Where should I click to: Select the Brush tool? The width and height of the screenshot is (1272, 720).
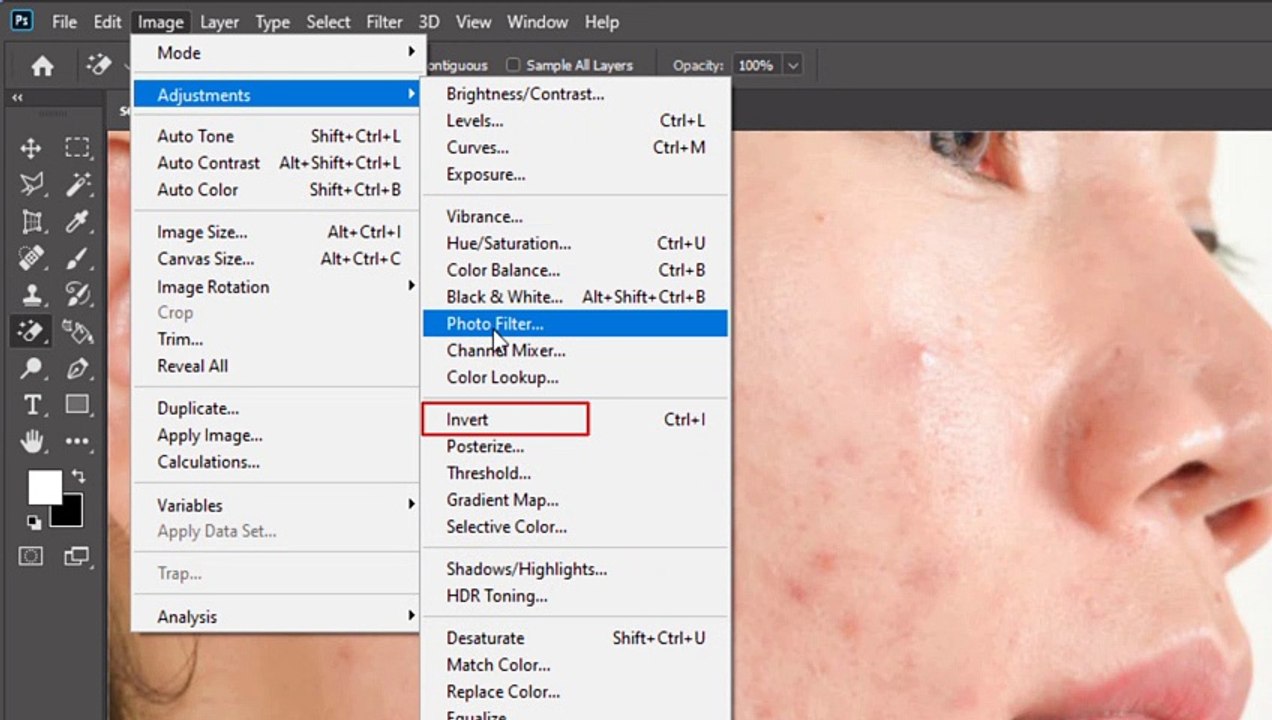(x=77, y=259)
